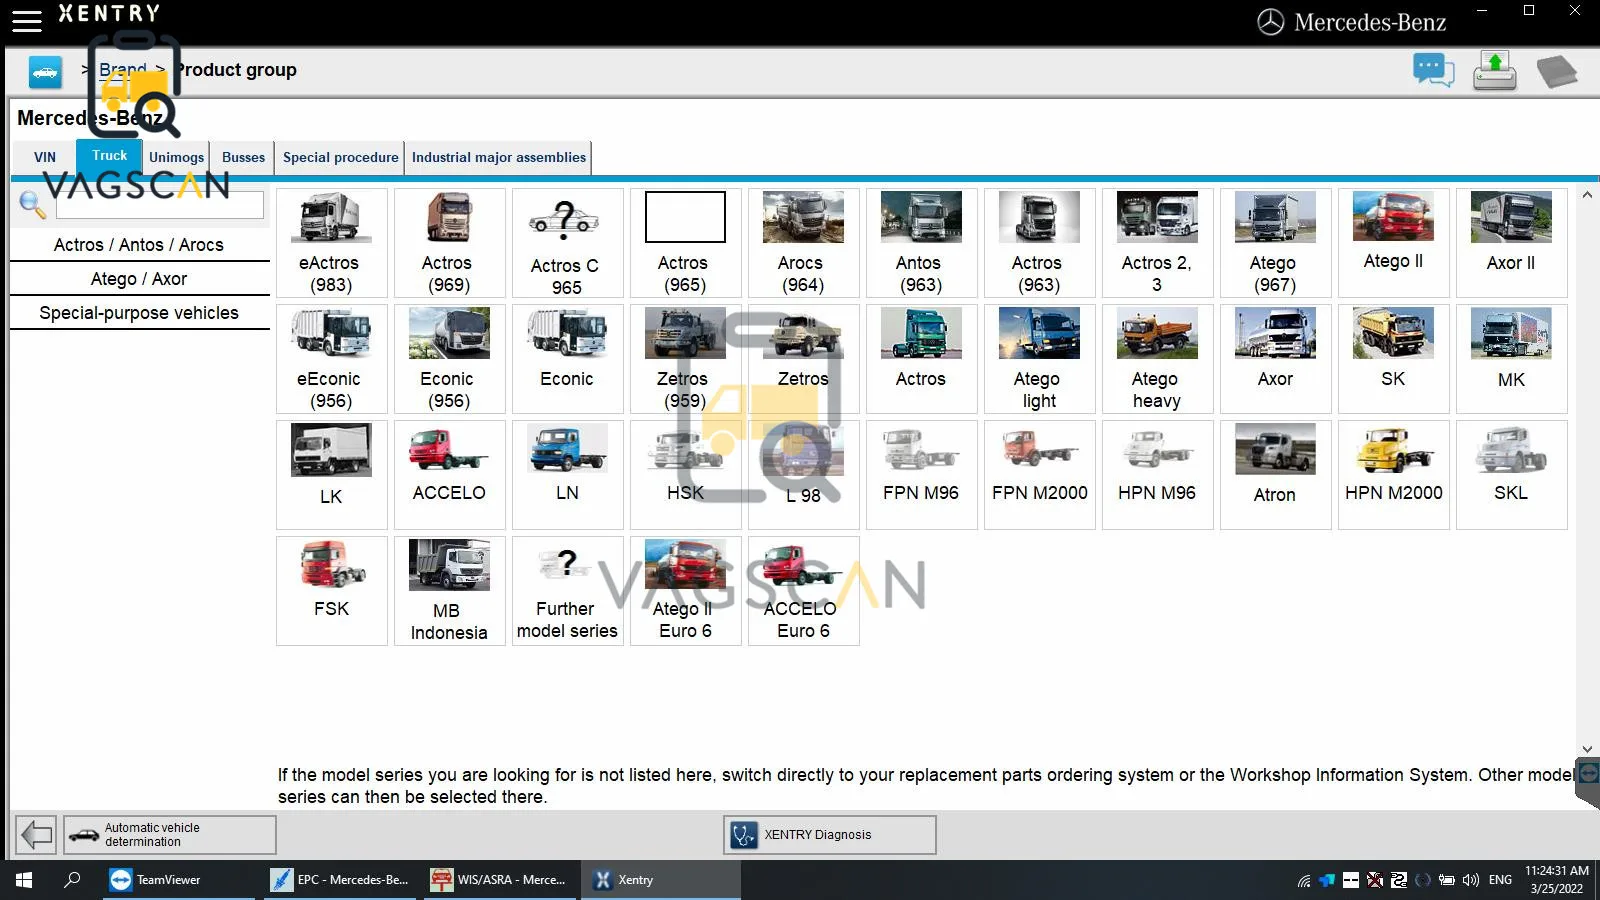Click the back arrow button

tap(37, 834)
